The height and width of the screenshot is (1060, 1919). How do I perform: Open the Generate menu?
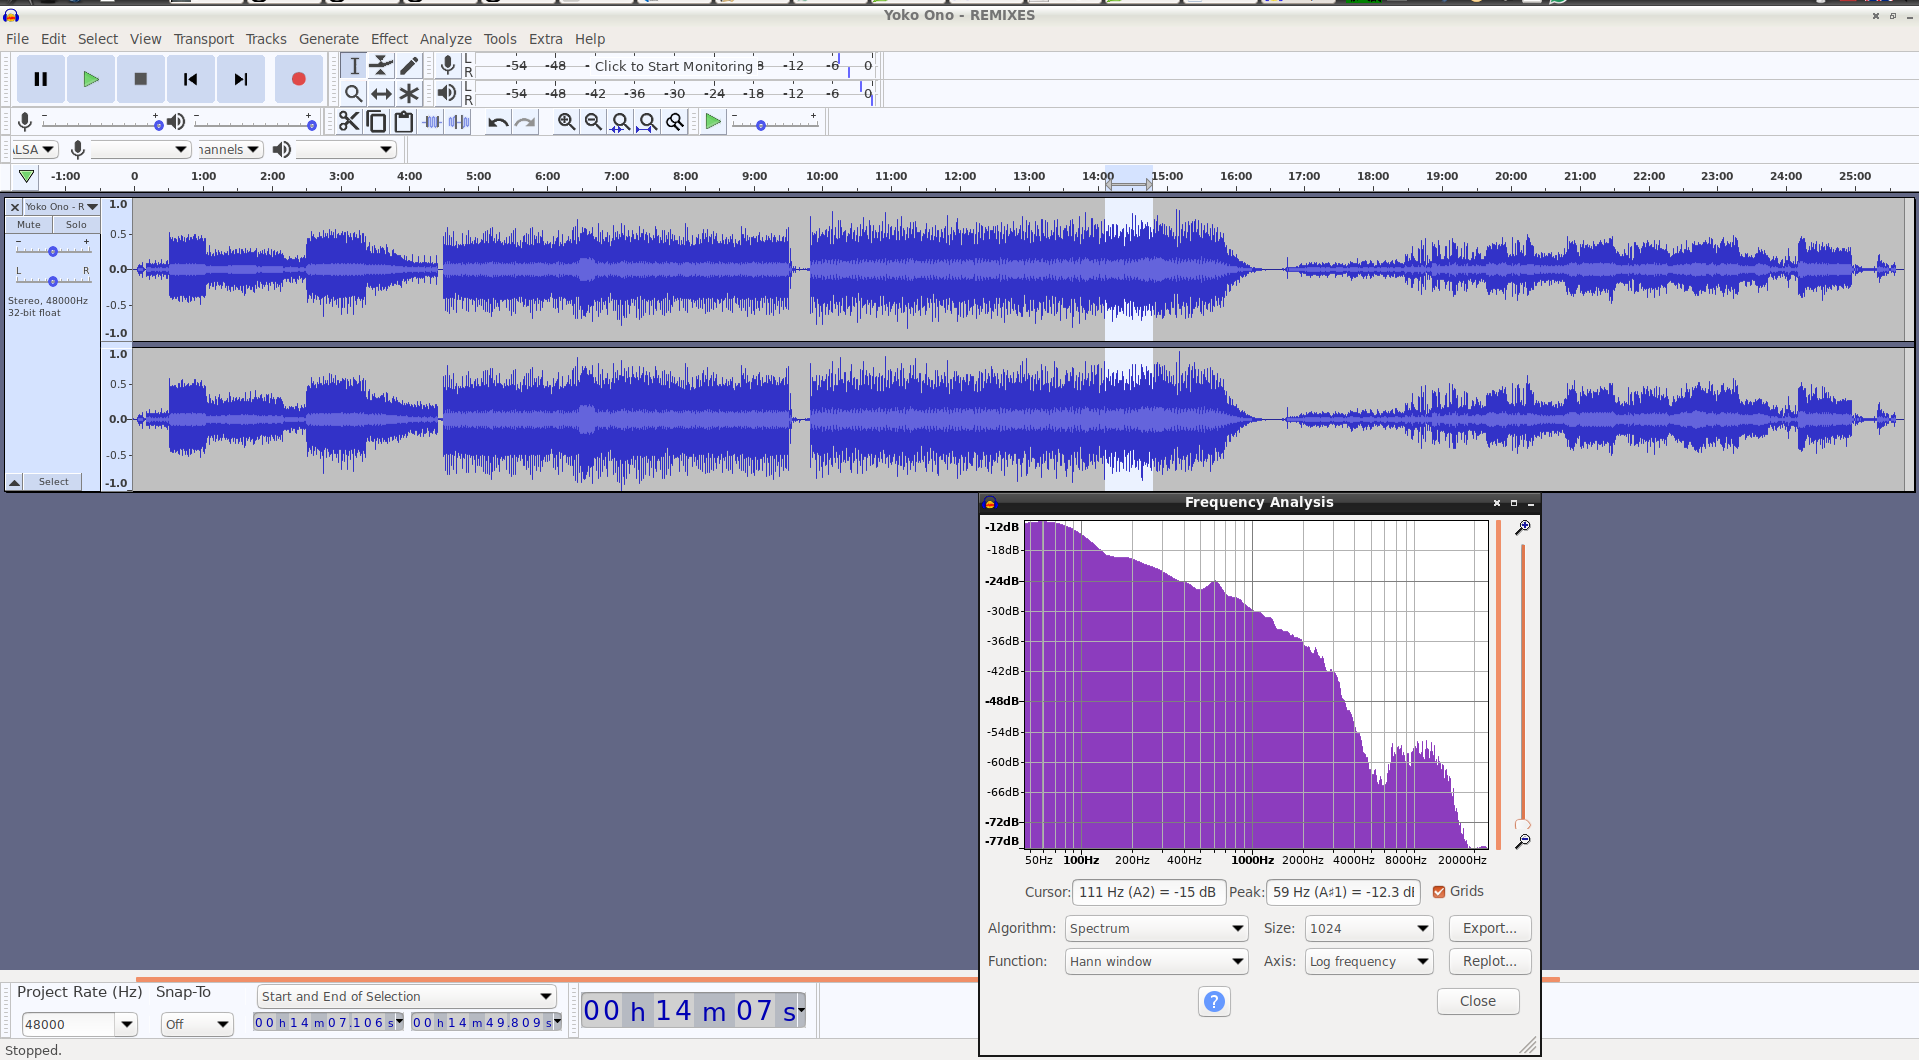click(x=329, y=39)
